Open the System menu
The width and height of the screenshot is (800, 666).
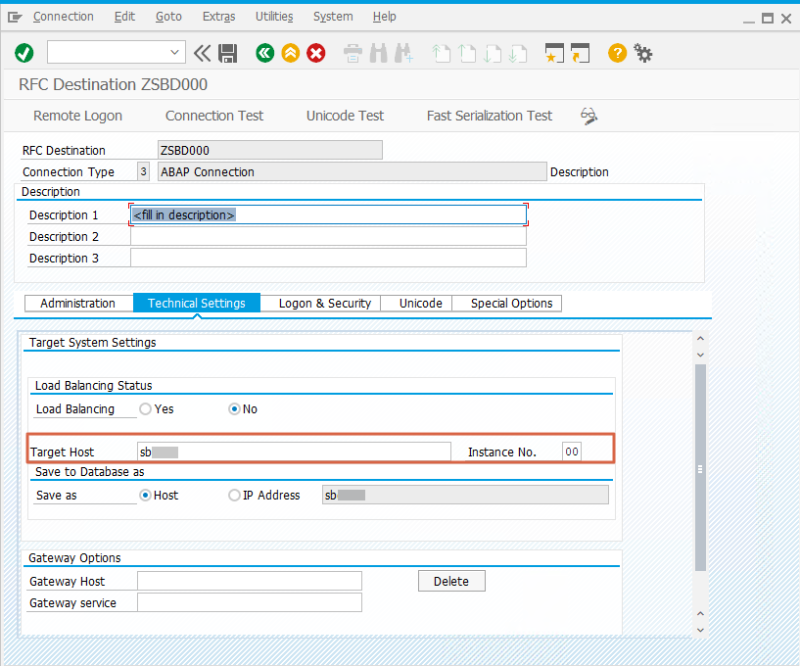pyautogui.click(x=333, y=16)
